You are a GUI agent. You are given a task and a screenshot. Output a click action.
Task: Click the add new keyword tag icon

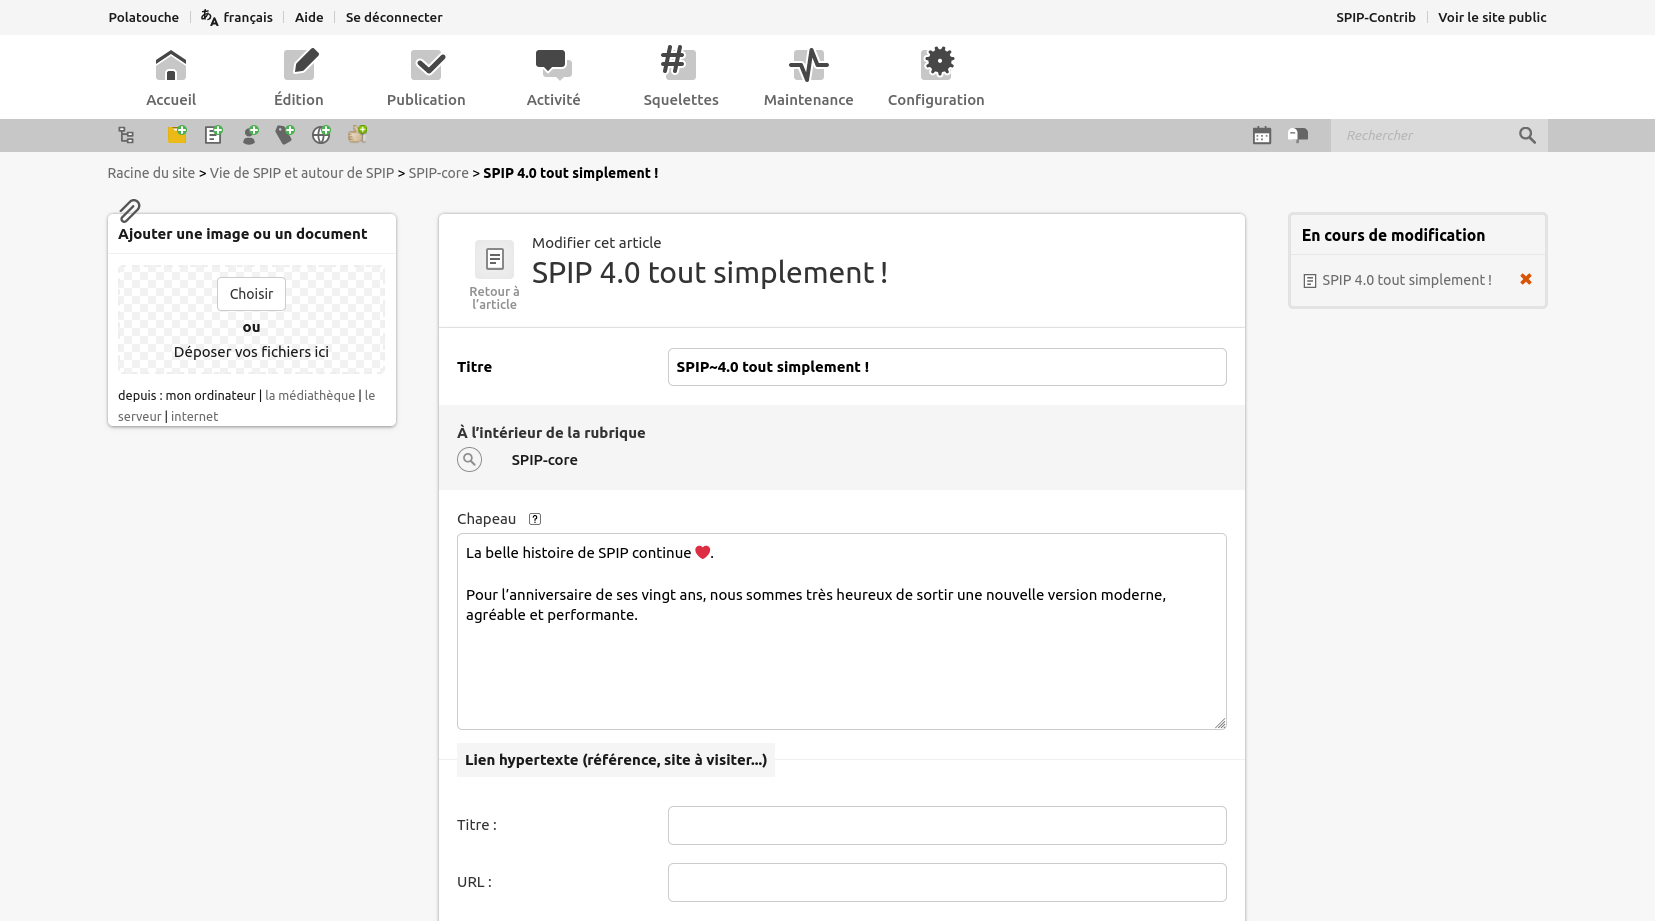[x=285, y=134]
